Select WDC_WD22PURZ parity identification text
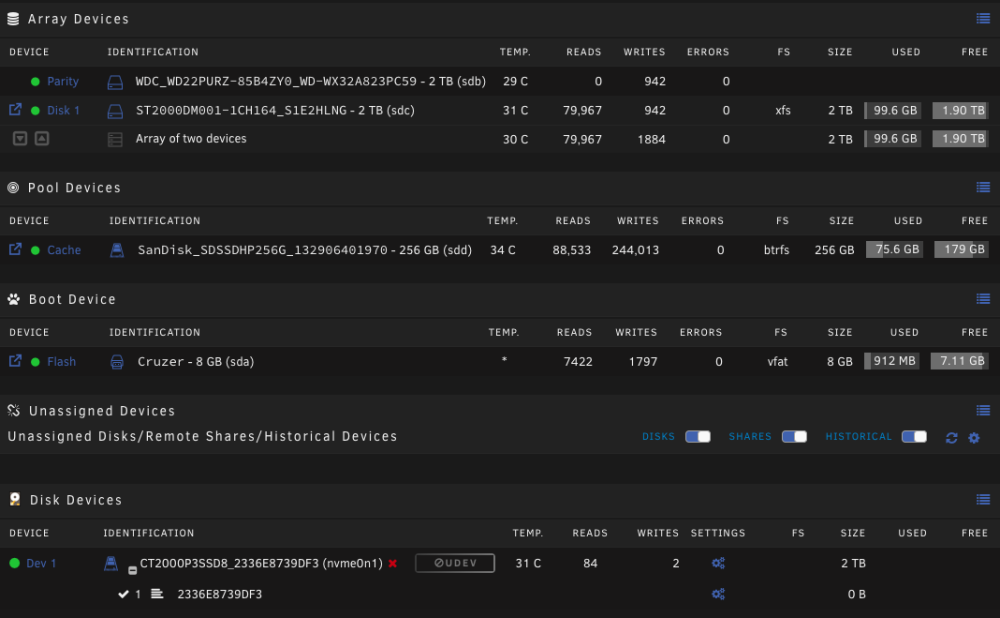 pos(311,82)
